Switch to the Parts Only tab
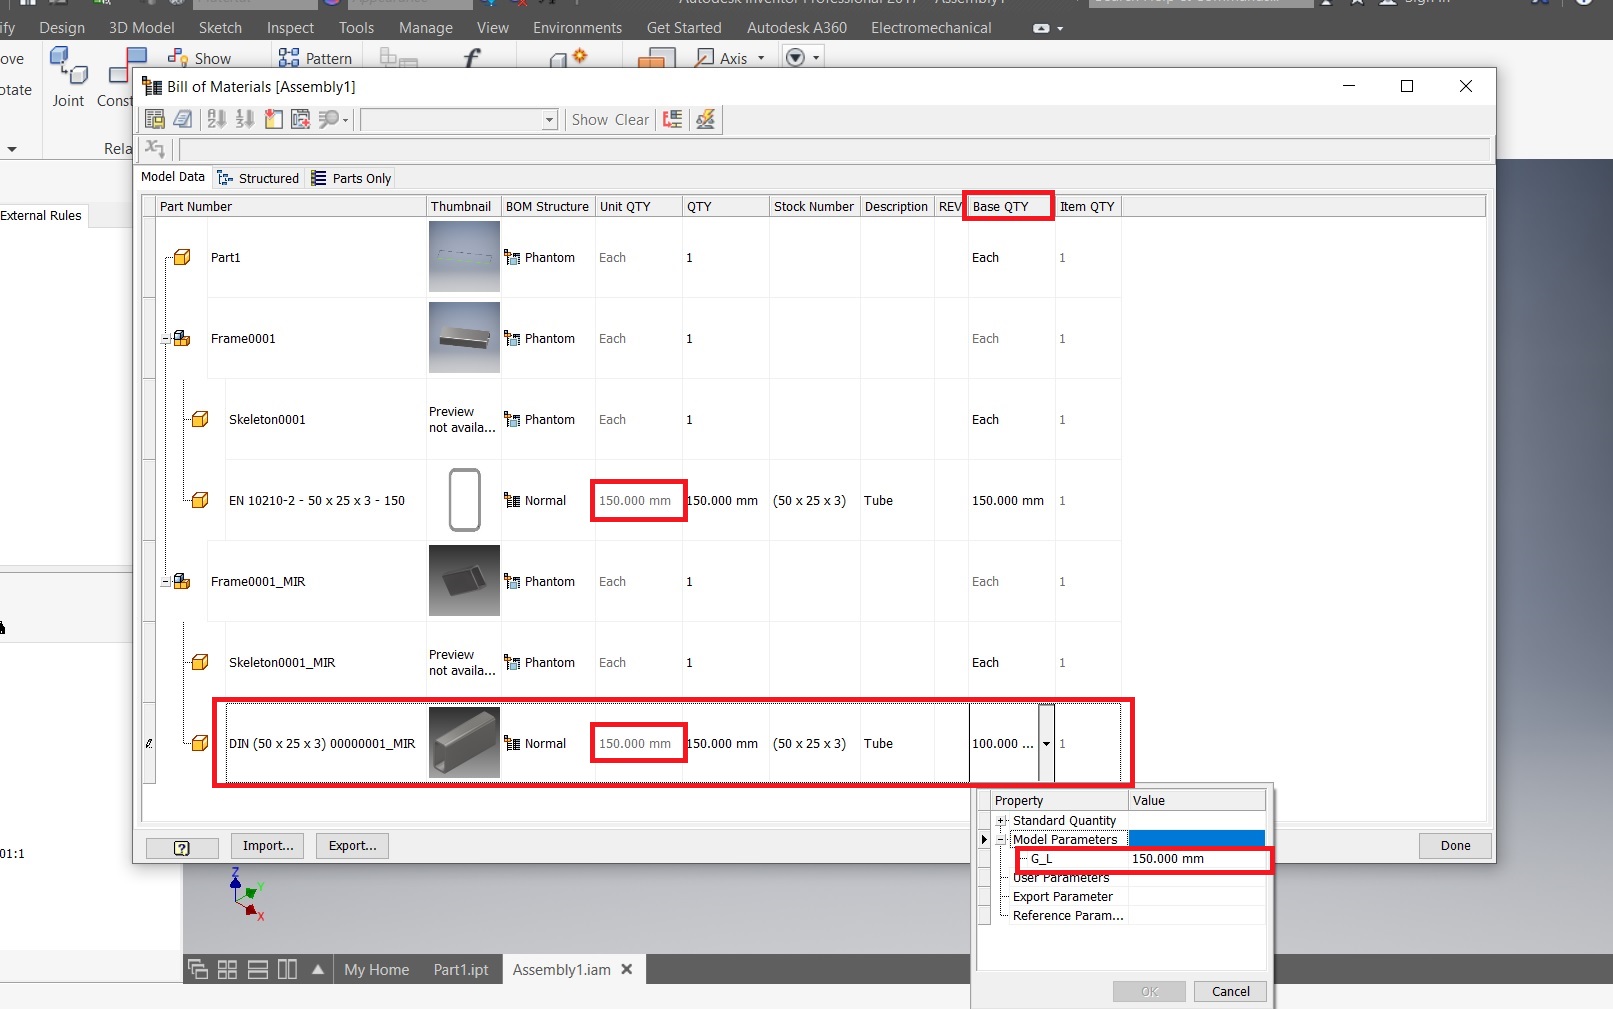The image size is (1613, 1009). click(x=351, y=178)
